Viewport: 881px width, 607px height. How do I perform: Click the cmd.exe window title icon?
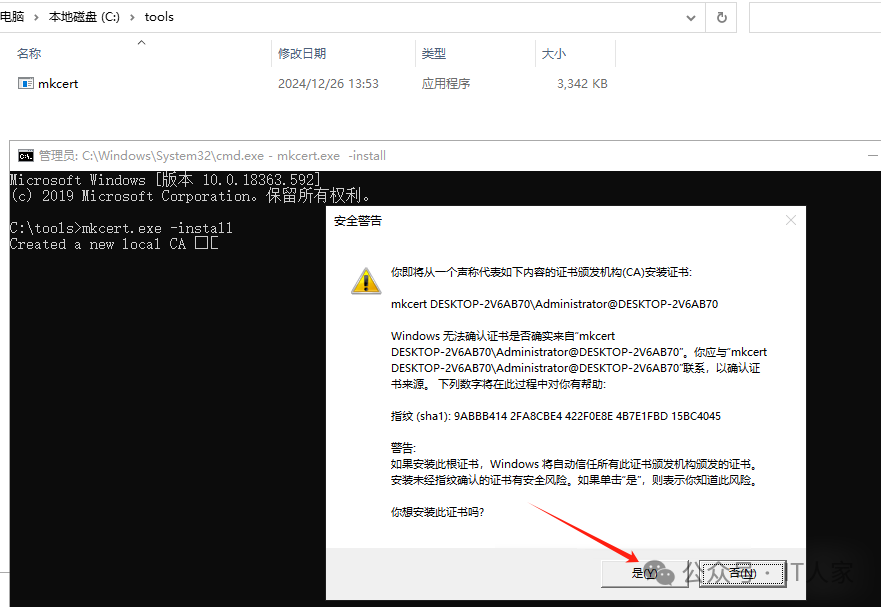tap(25, 156)
